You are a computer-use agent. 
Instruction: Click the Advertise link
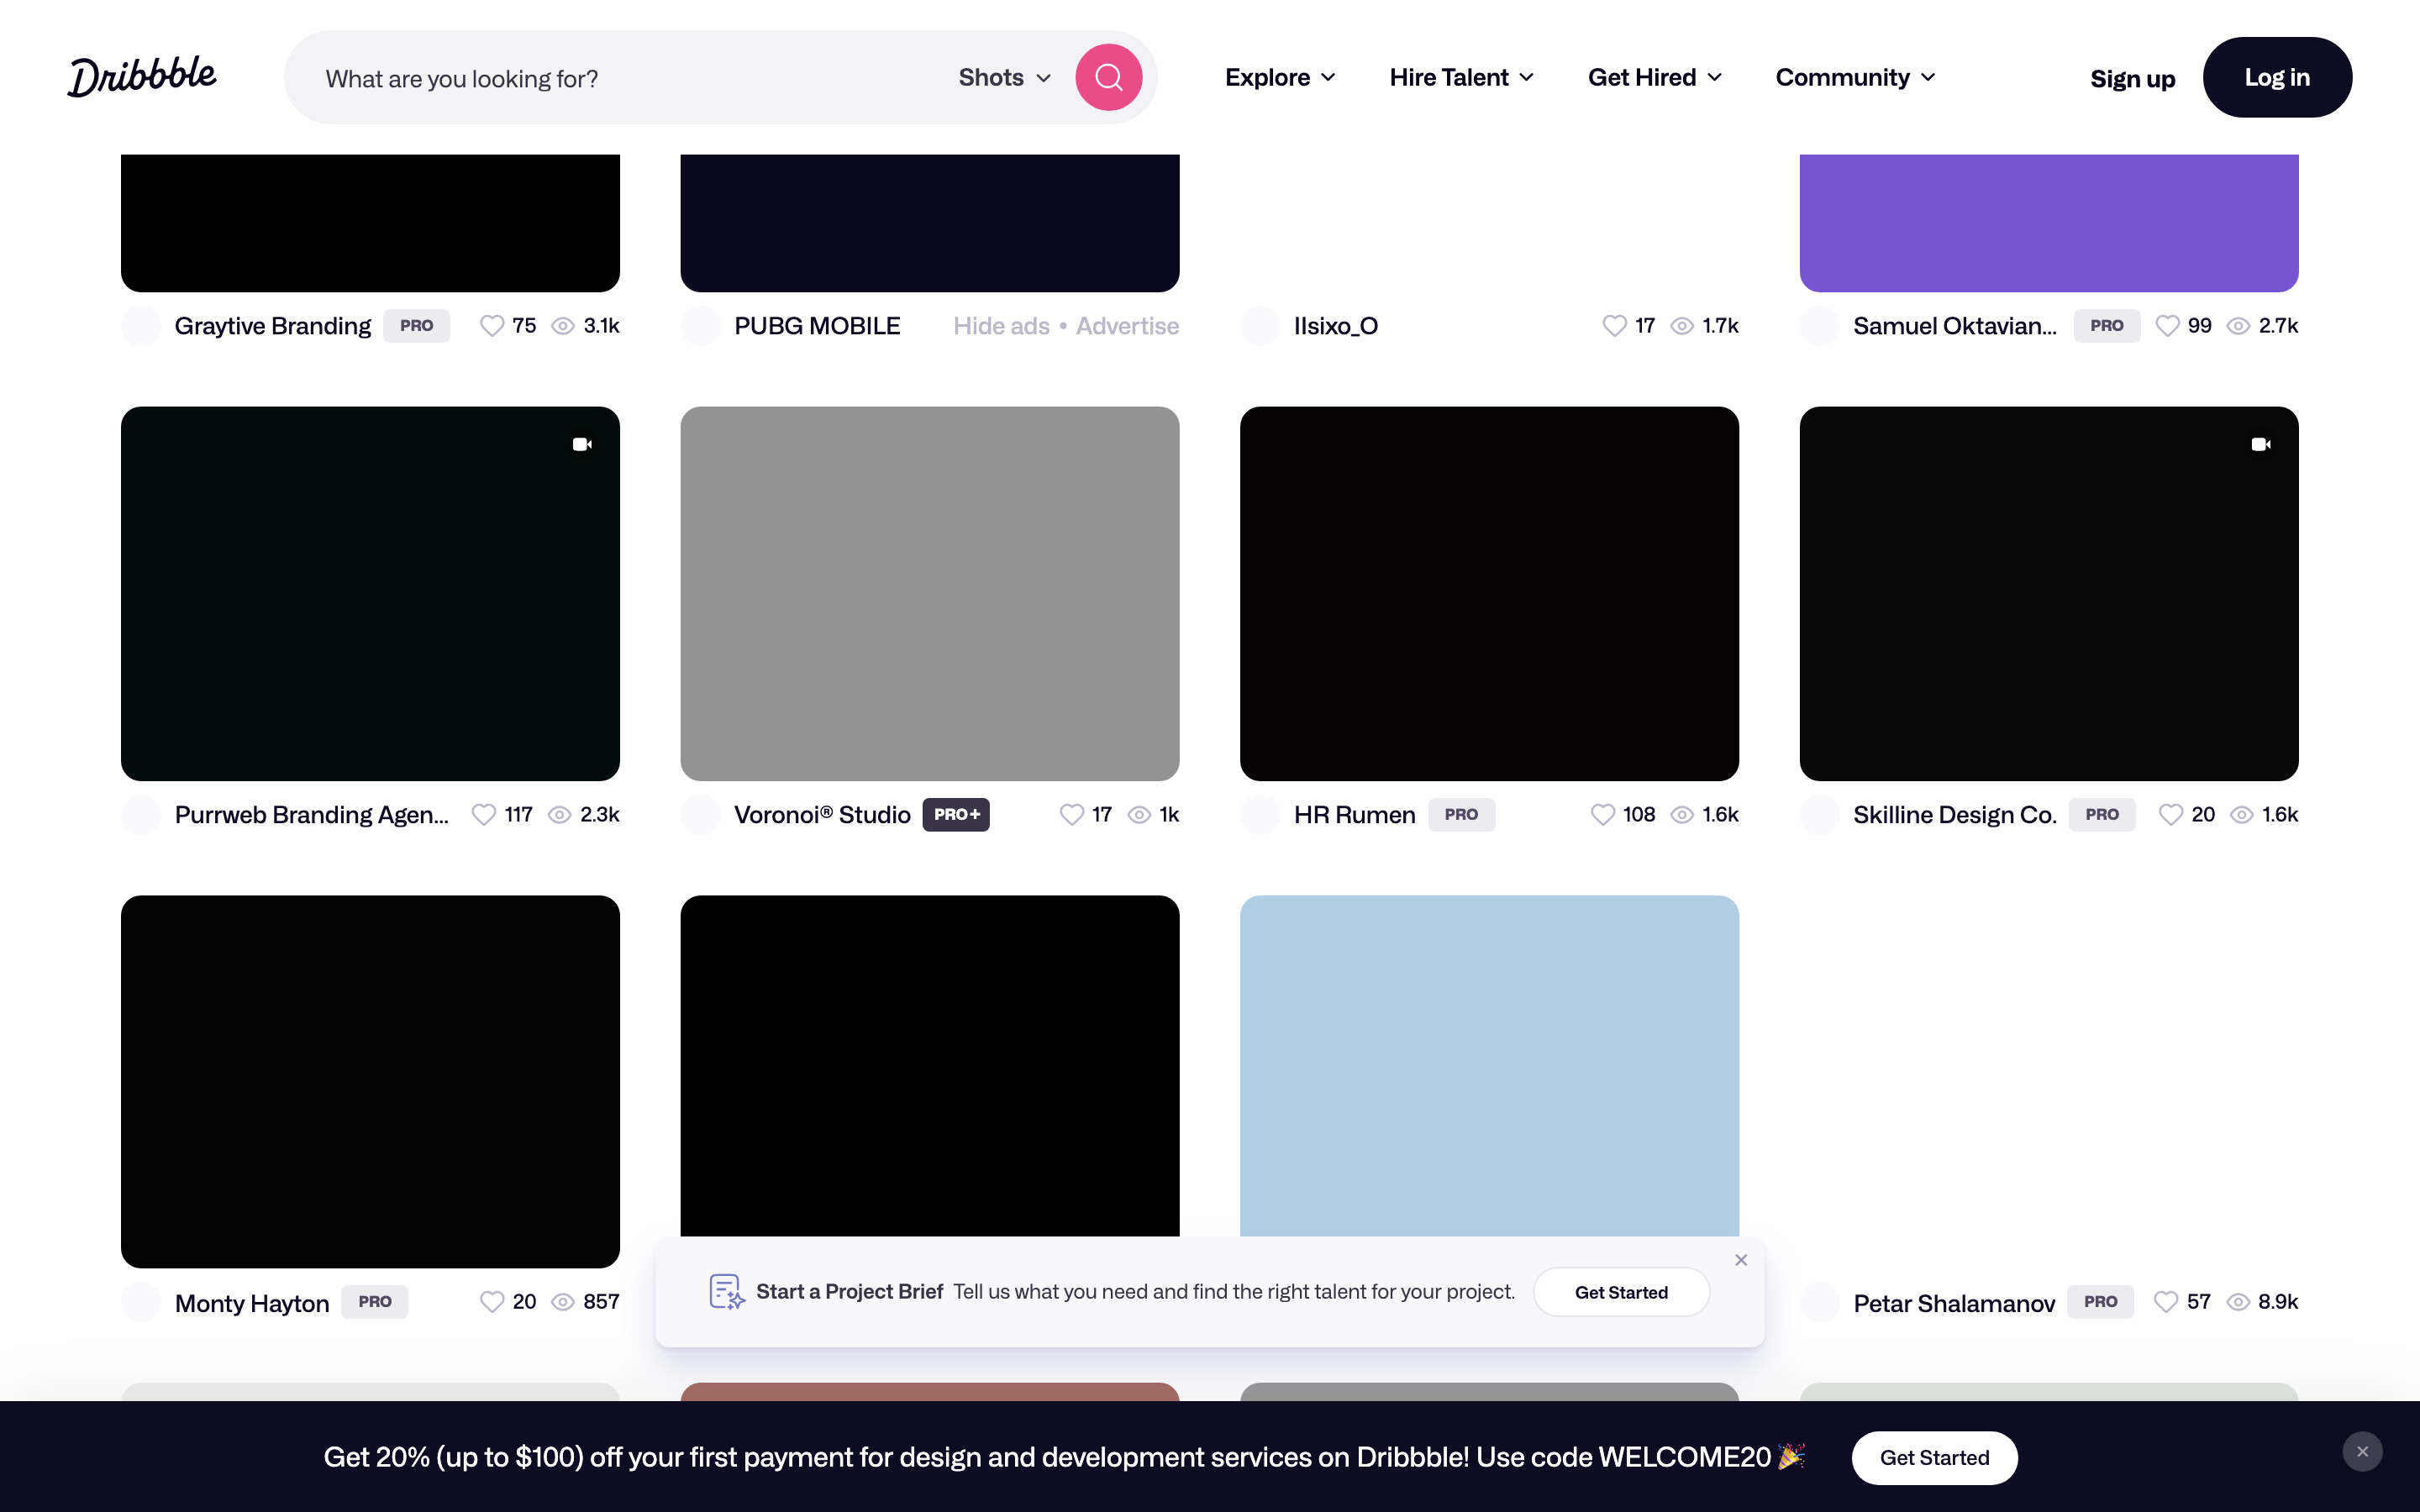pos(1127,326)
